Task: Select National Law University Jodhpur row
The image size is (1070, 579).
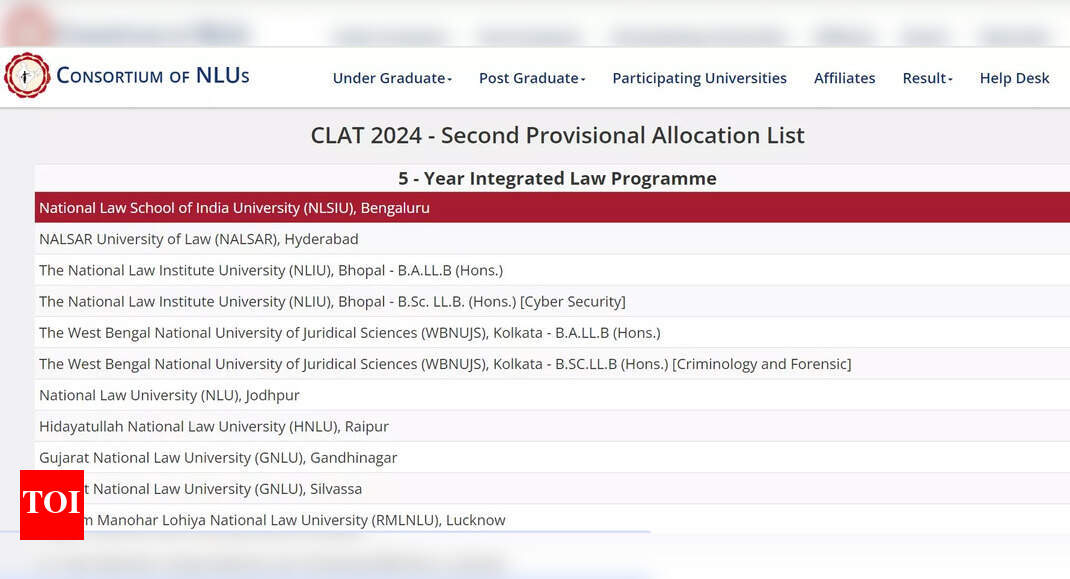Action: [x=168, y=395]
